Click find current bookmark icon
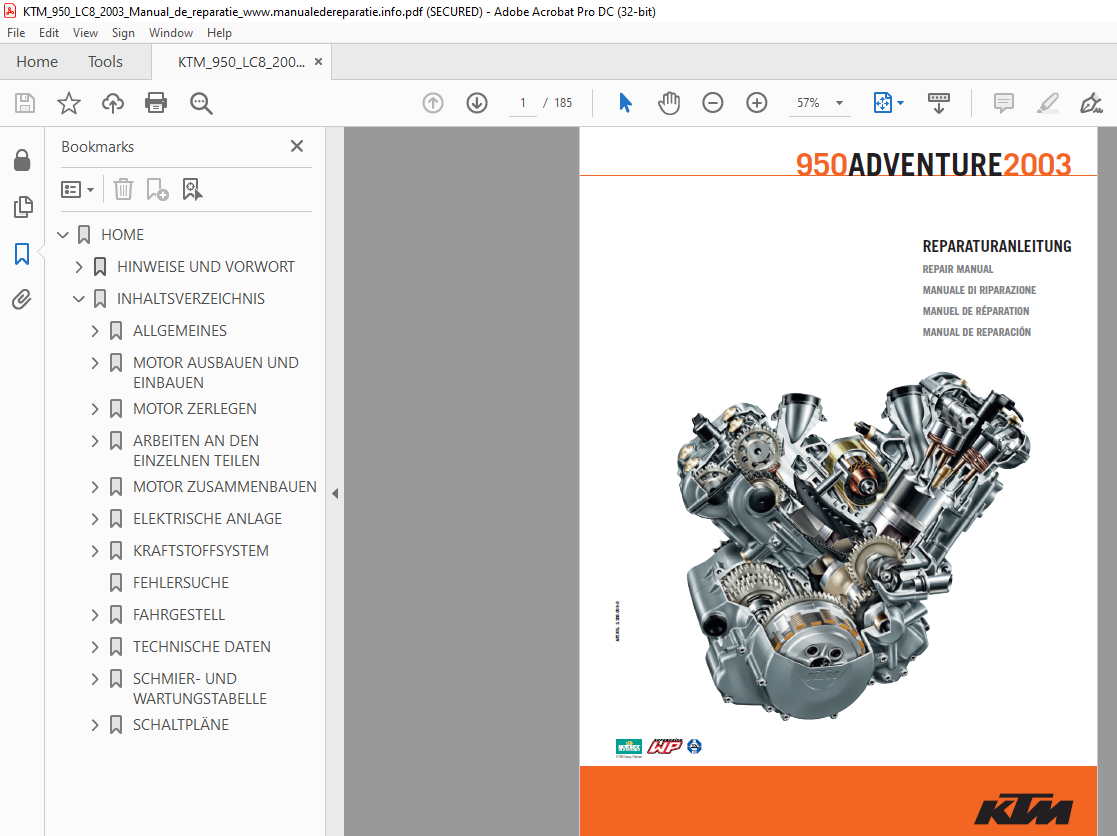 [x=192, y=189]
